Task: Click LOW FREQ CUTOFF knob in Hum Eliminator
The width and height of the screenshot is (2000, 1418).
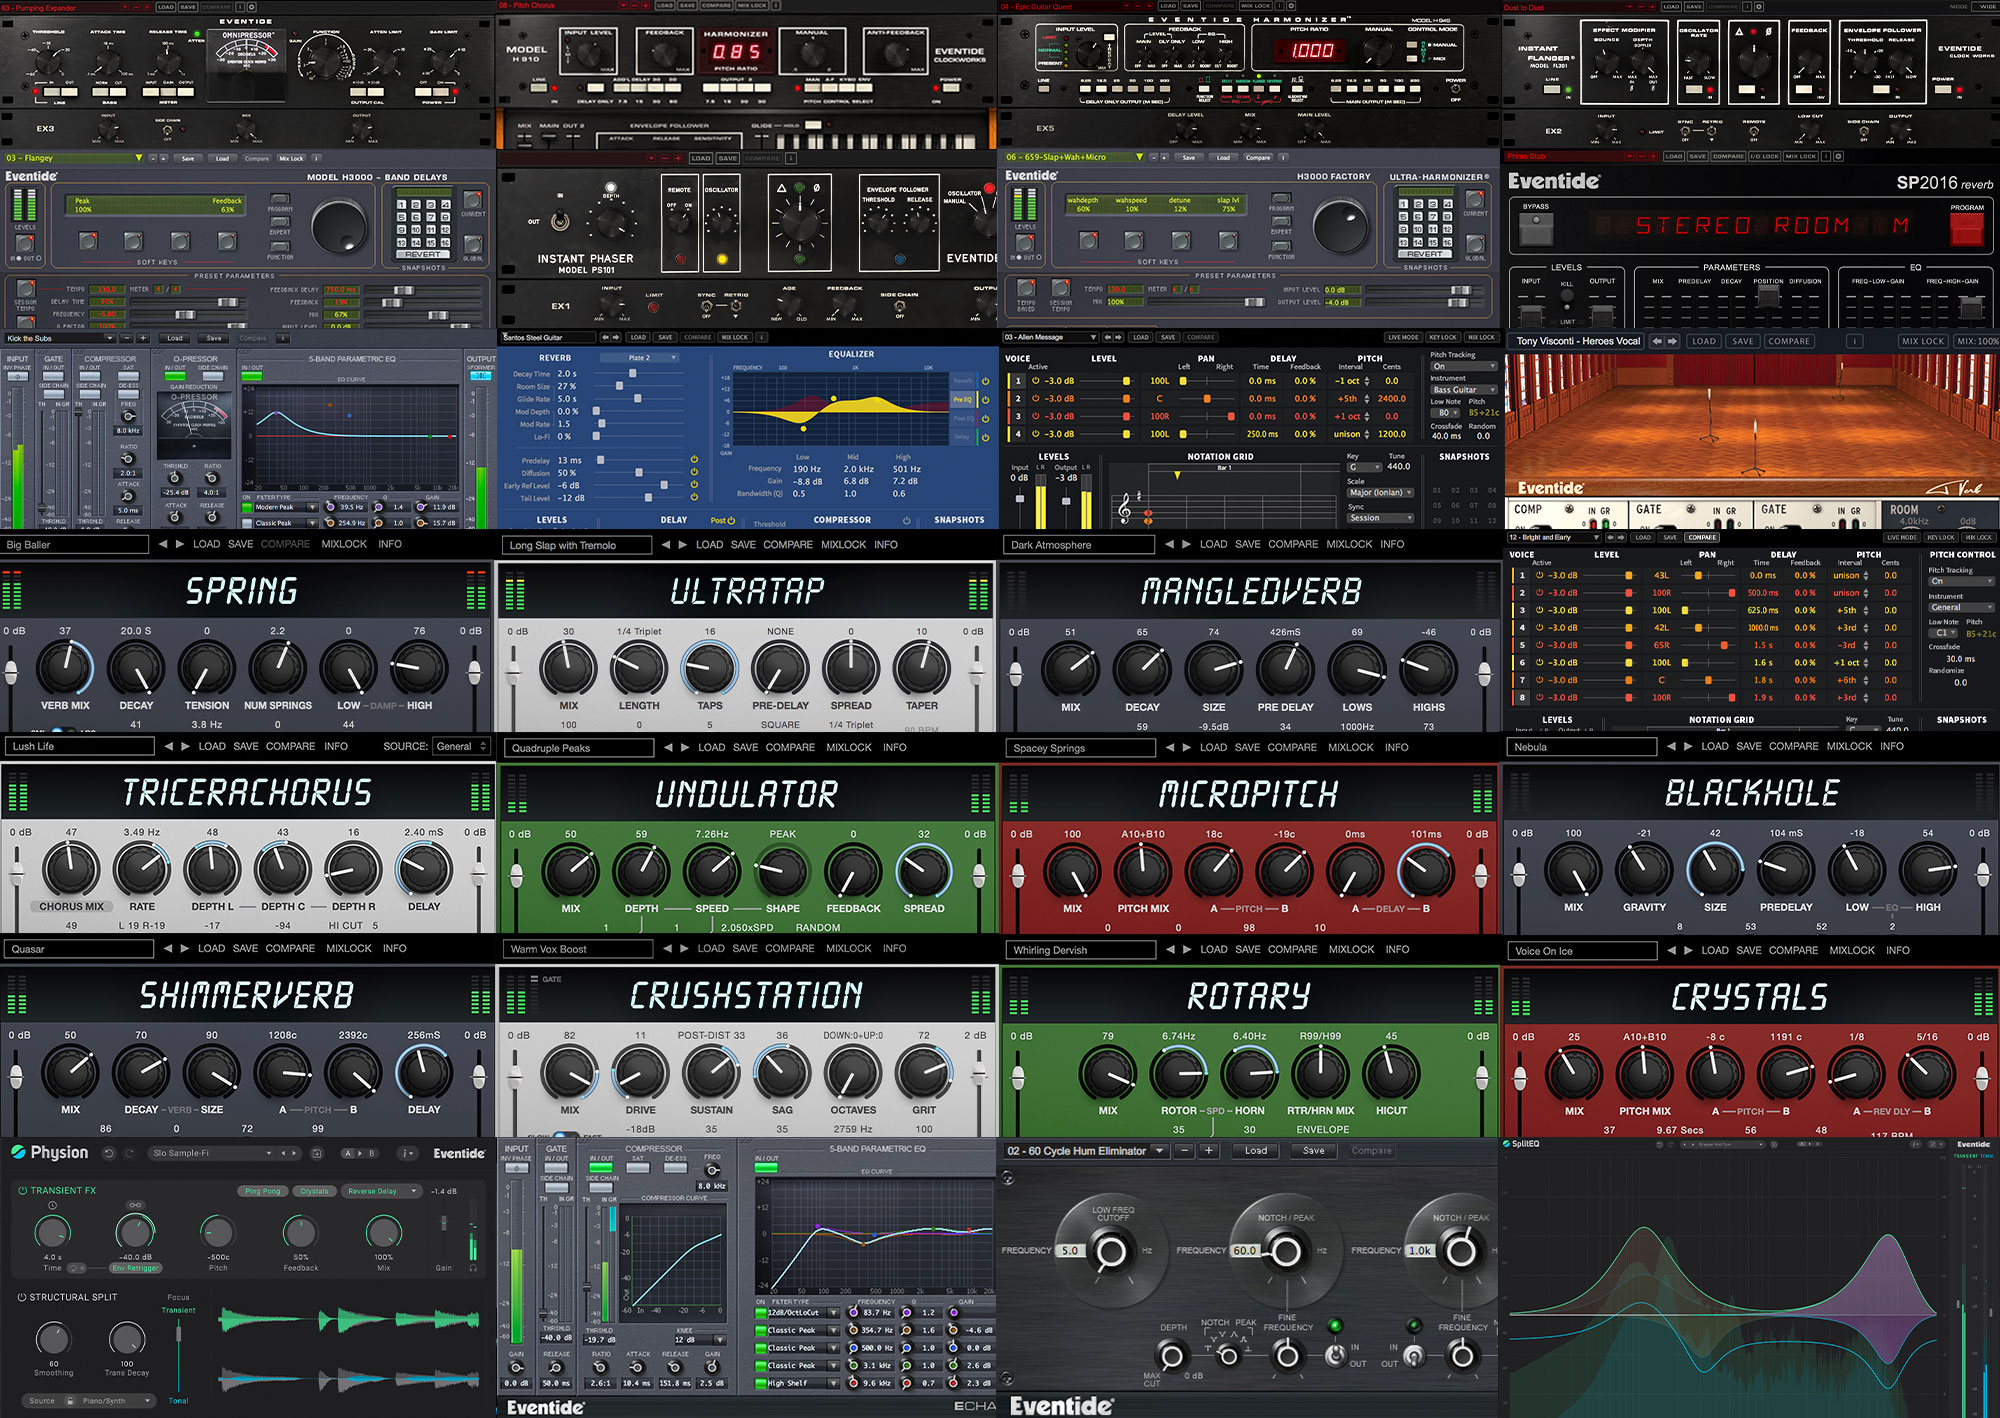Action: pyautogui.click(x=1111, y=1251)
